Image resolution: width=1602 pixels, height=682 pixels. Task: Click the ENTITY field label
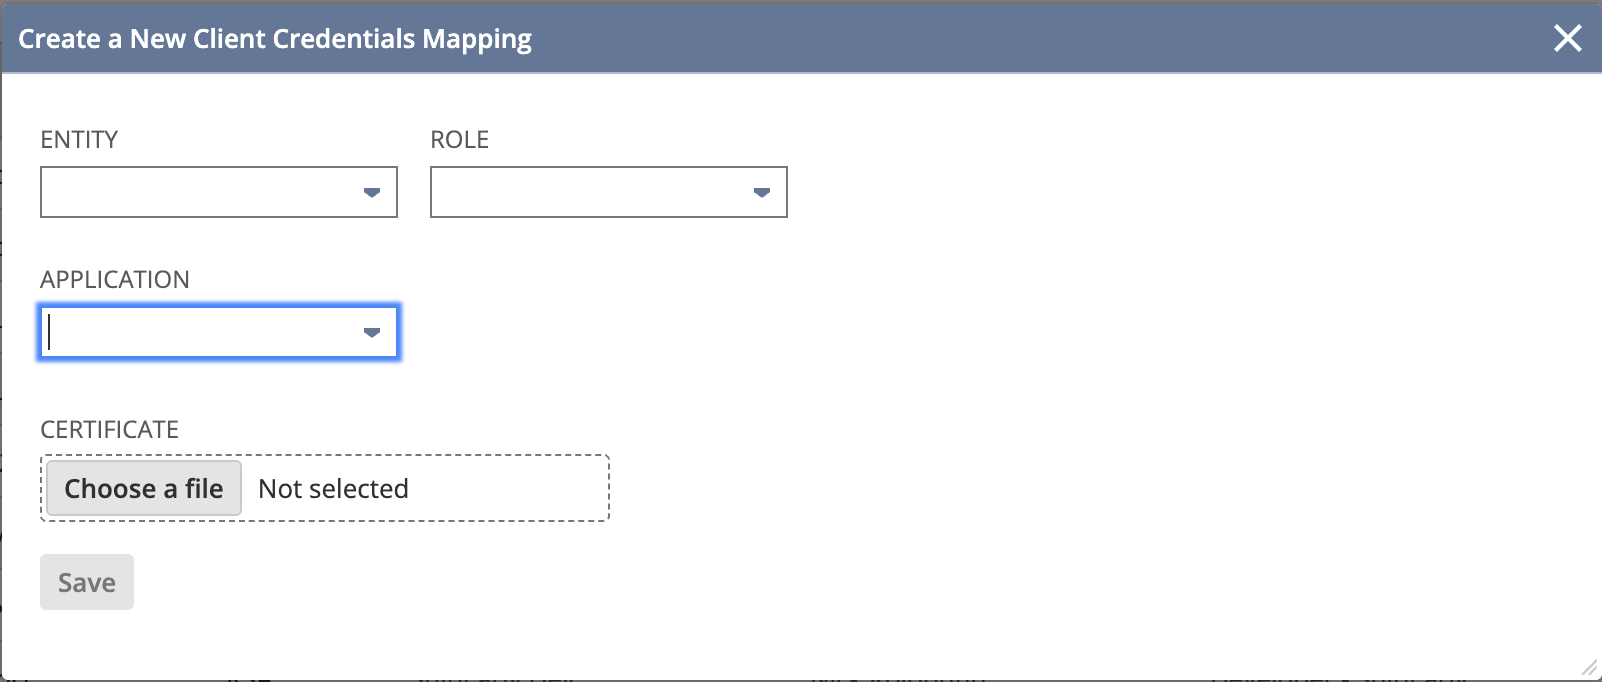(x=79, y=139)
